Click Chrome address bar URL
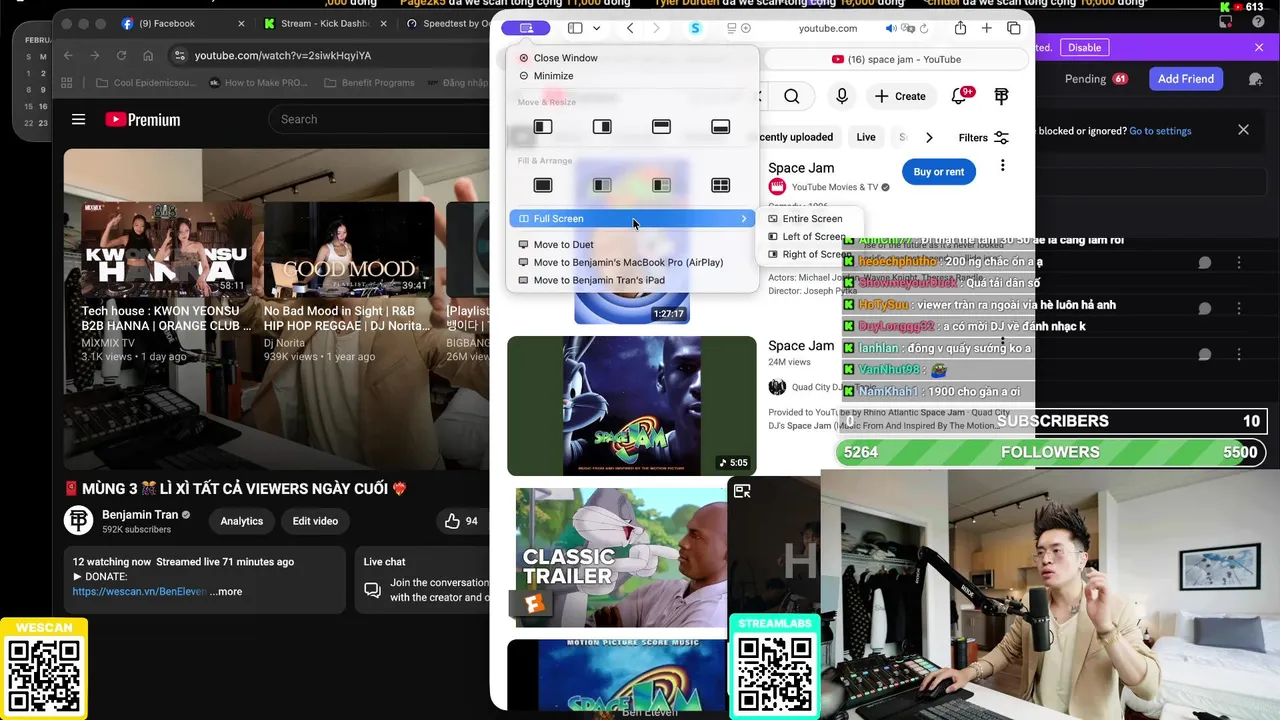This screenshot has height=720, width=1280. pyautogui.click(x=283, y=56)
